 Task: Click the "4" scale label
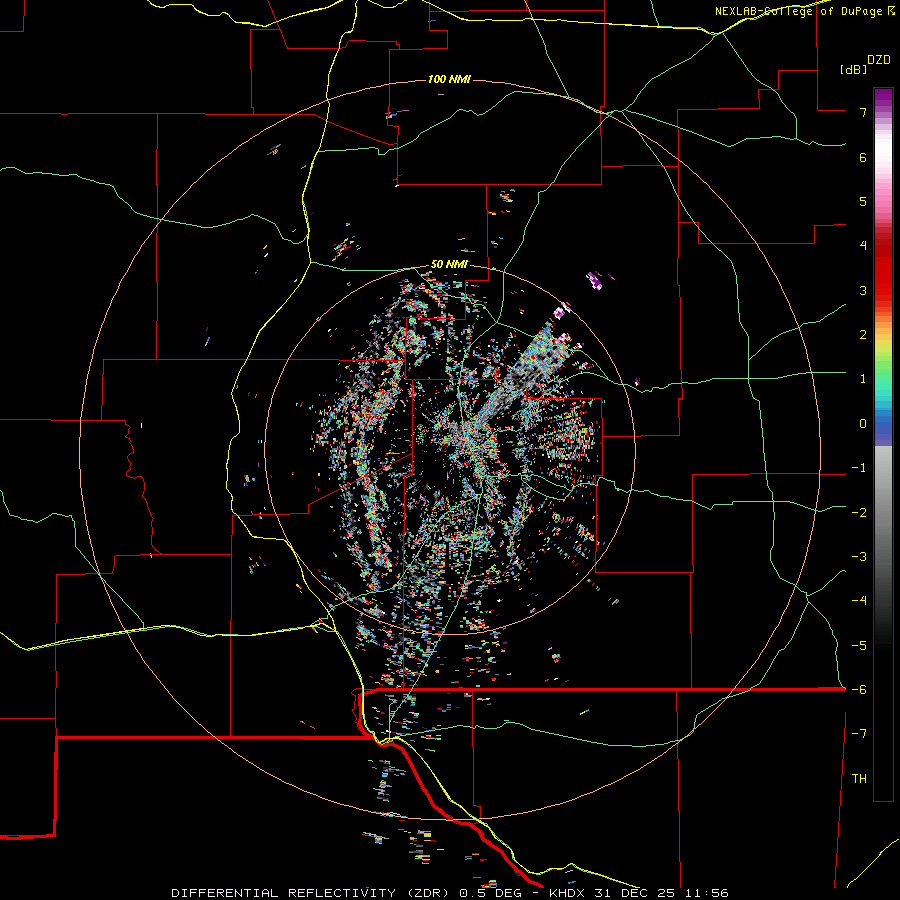[x=863, y=246]
